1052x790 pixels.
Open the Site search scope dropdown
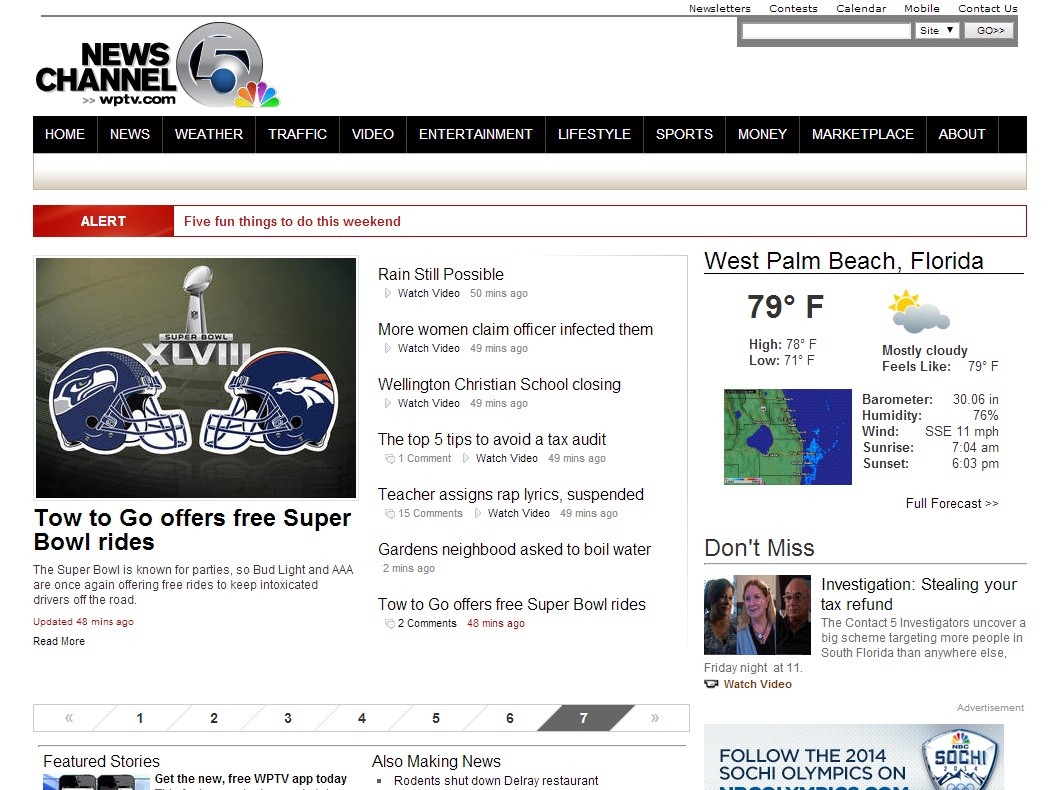pos(937,30)
